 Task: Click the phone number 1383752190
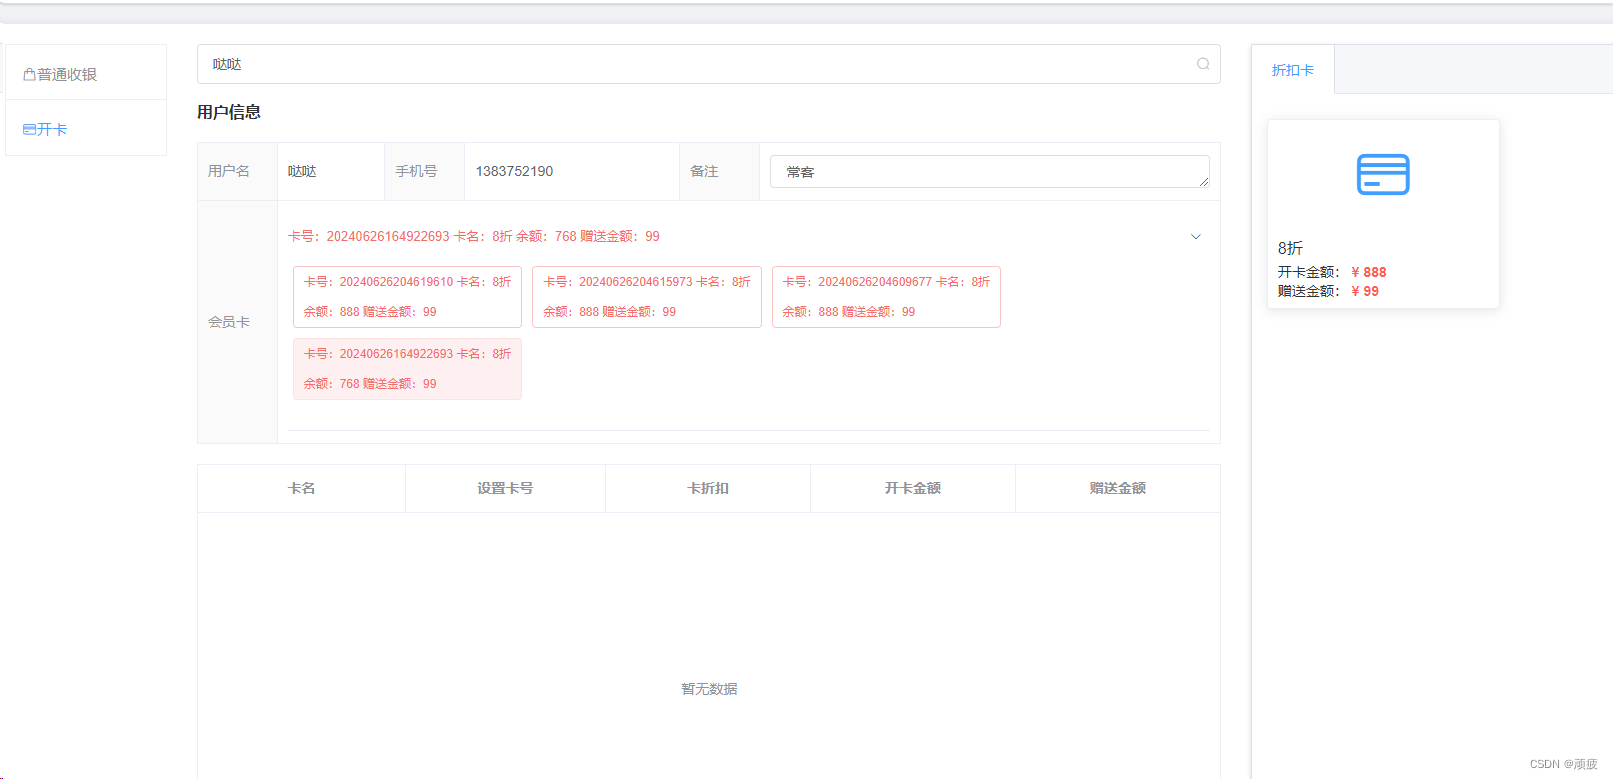(x=514, y=171)
